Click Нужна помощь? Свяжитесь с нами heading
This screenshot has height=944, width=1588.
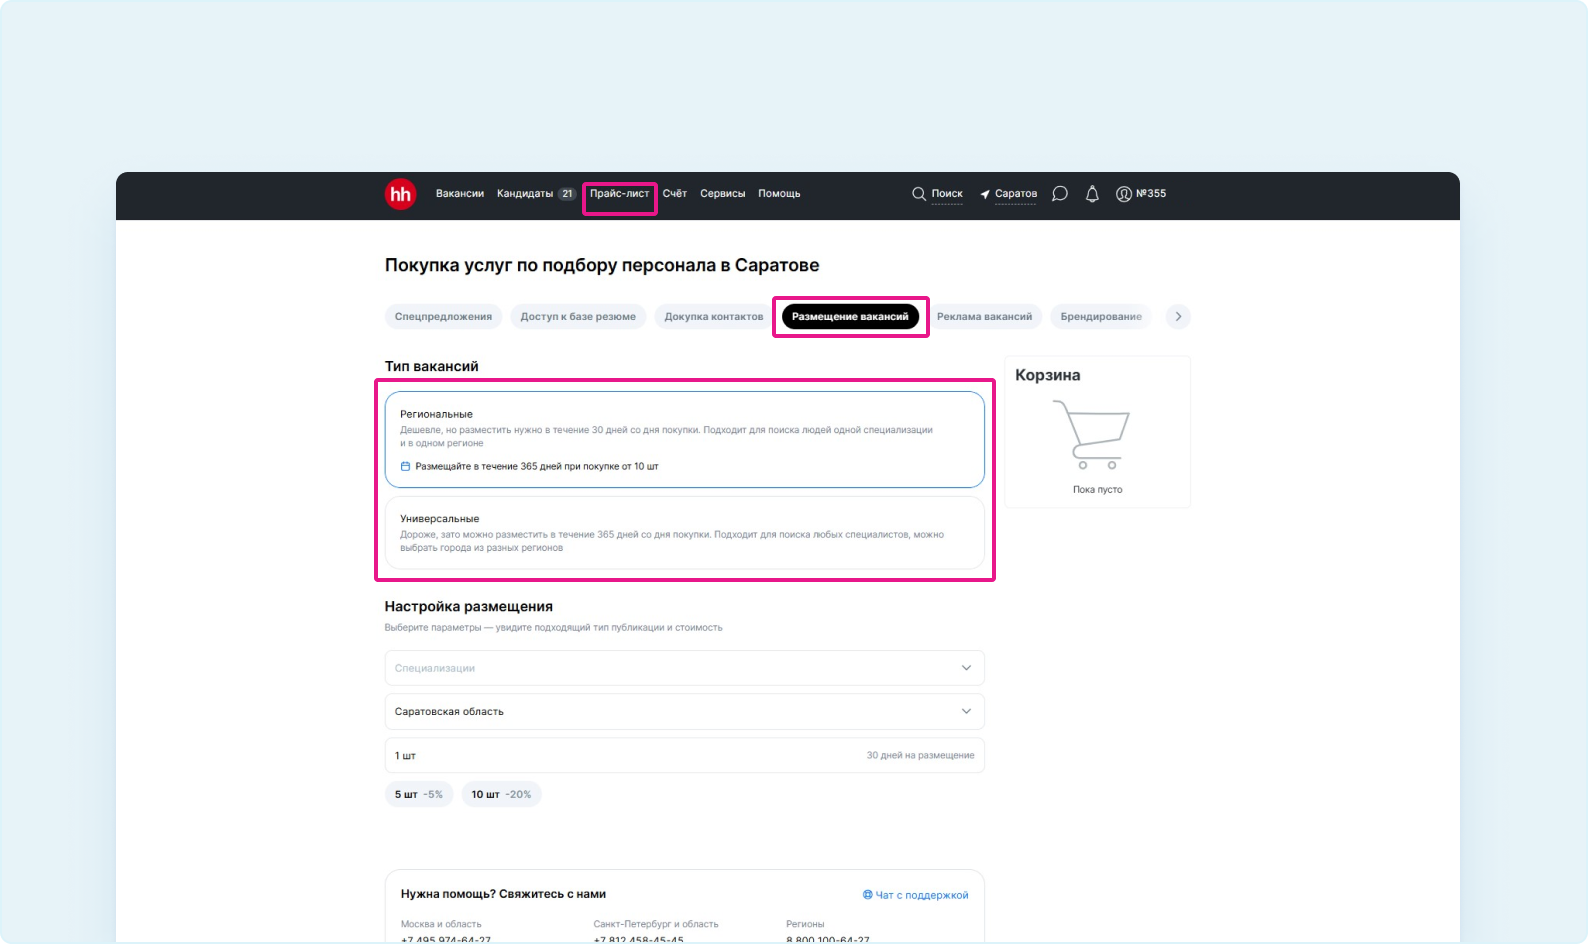tap(503, 894)
